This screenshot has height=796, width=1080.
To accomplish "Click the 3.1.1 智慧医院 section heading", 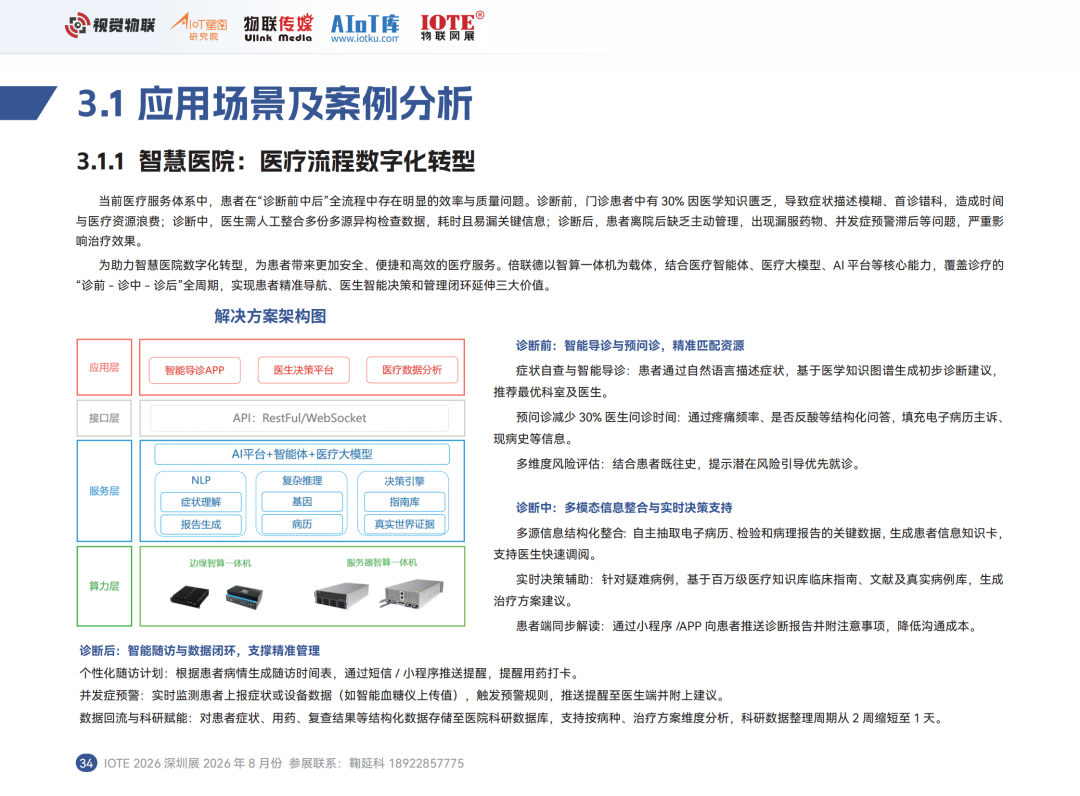I will (x=276, y=161).
